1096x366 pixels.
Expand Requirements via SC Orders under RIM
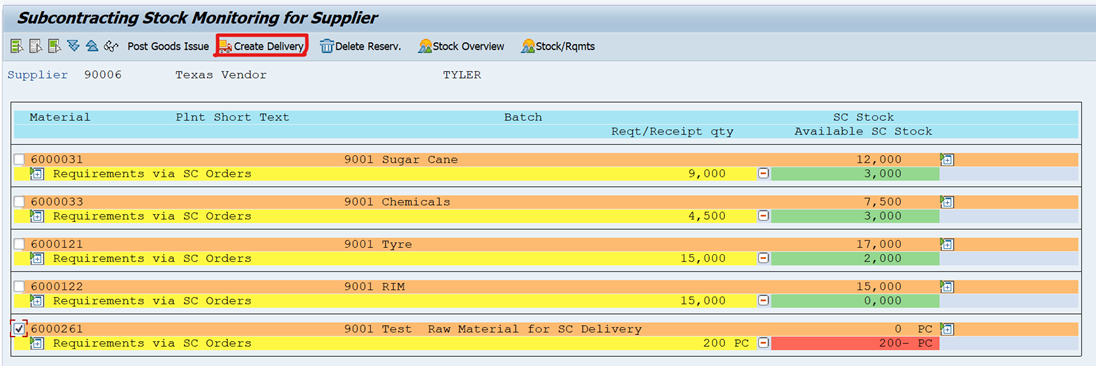[37, 301]
